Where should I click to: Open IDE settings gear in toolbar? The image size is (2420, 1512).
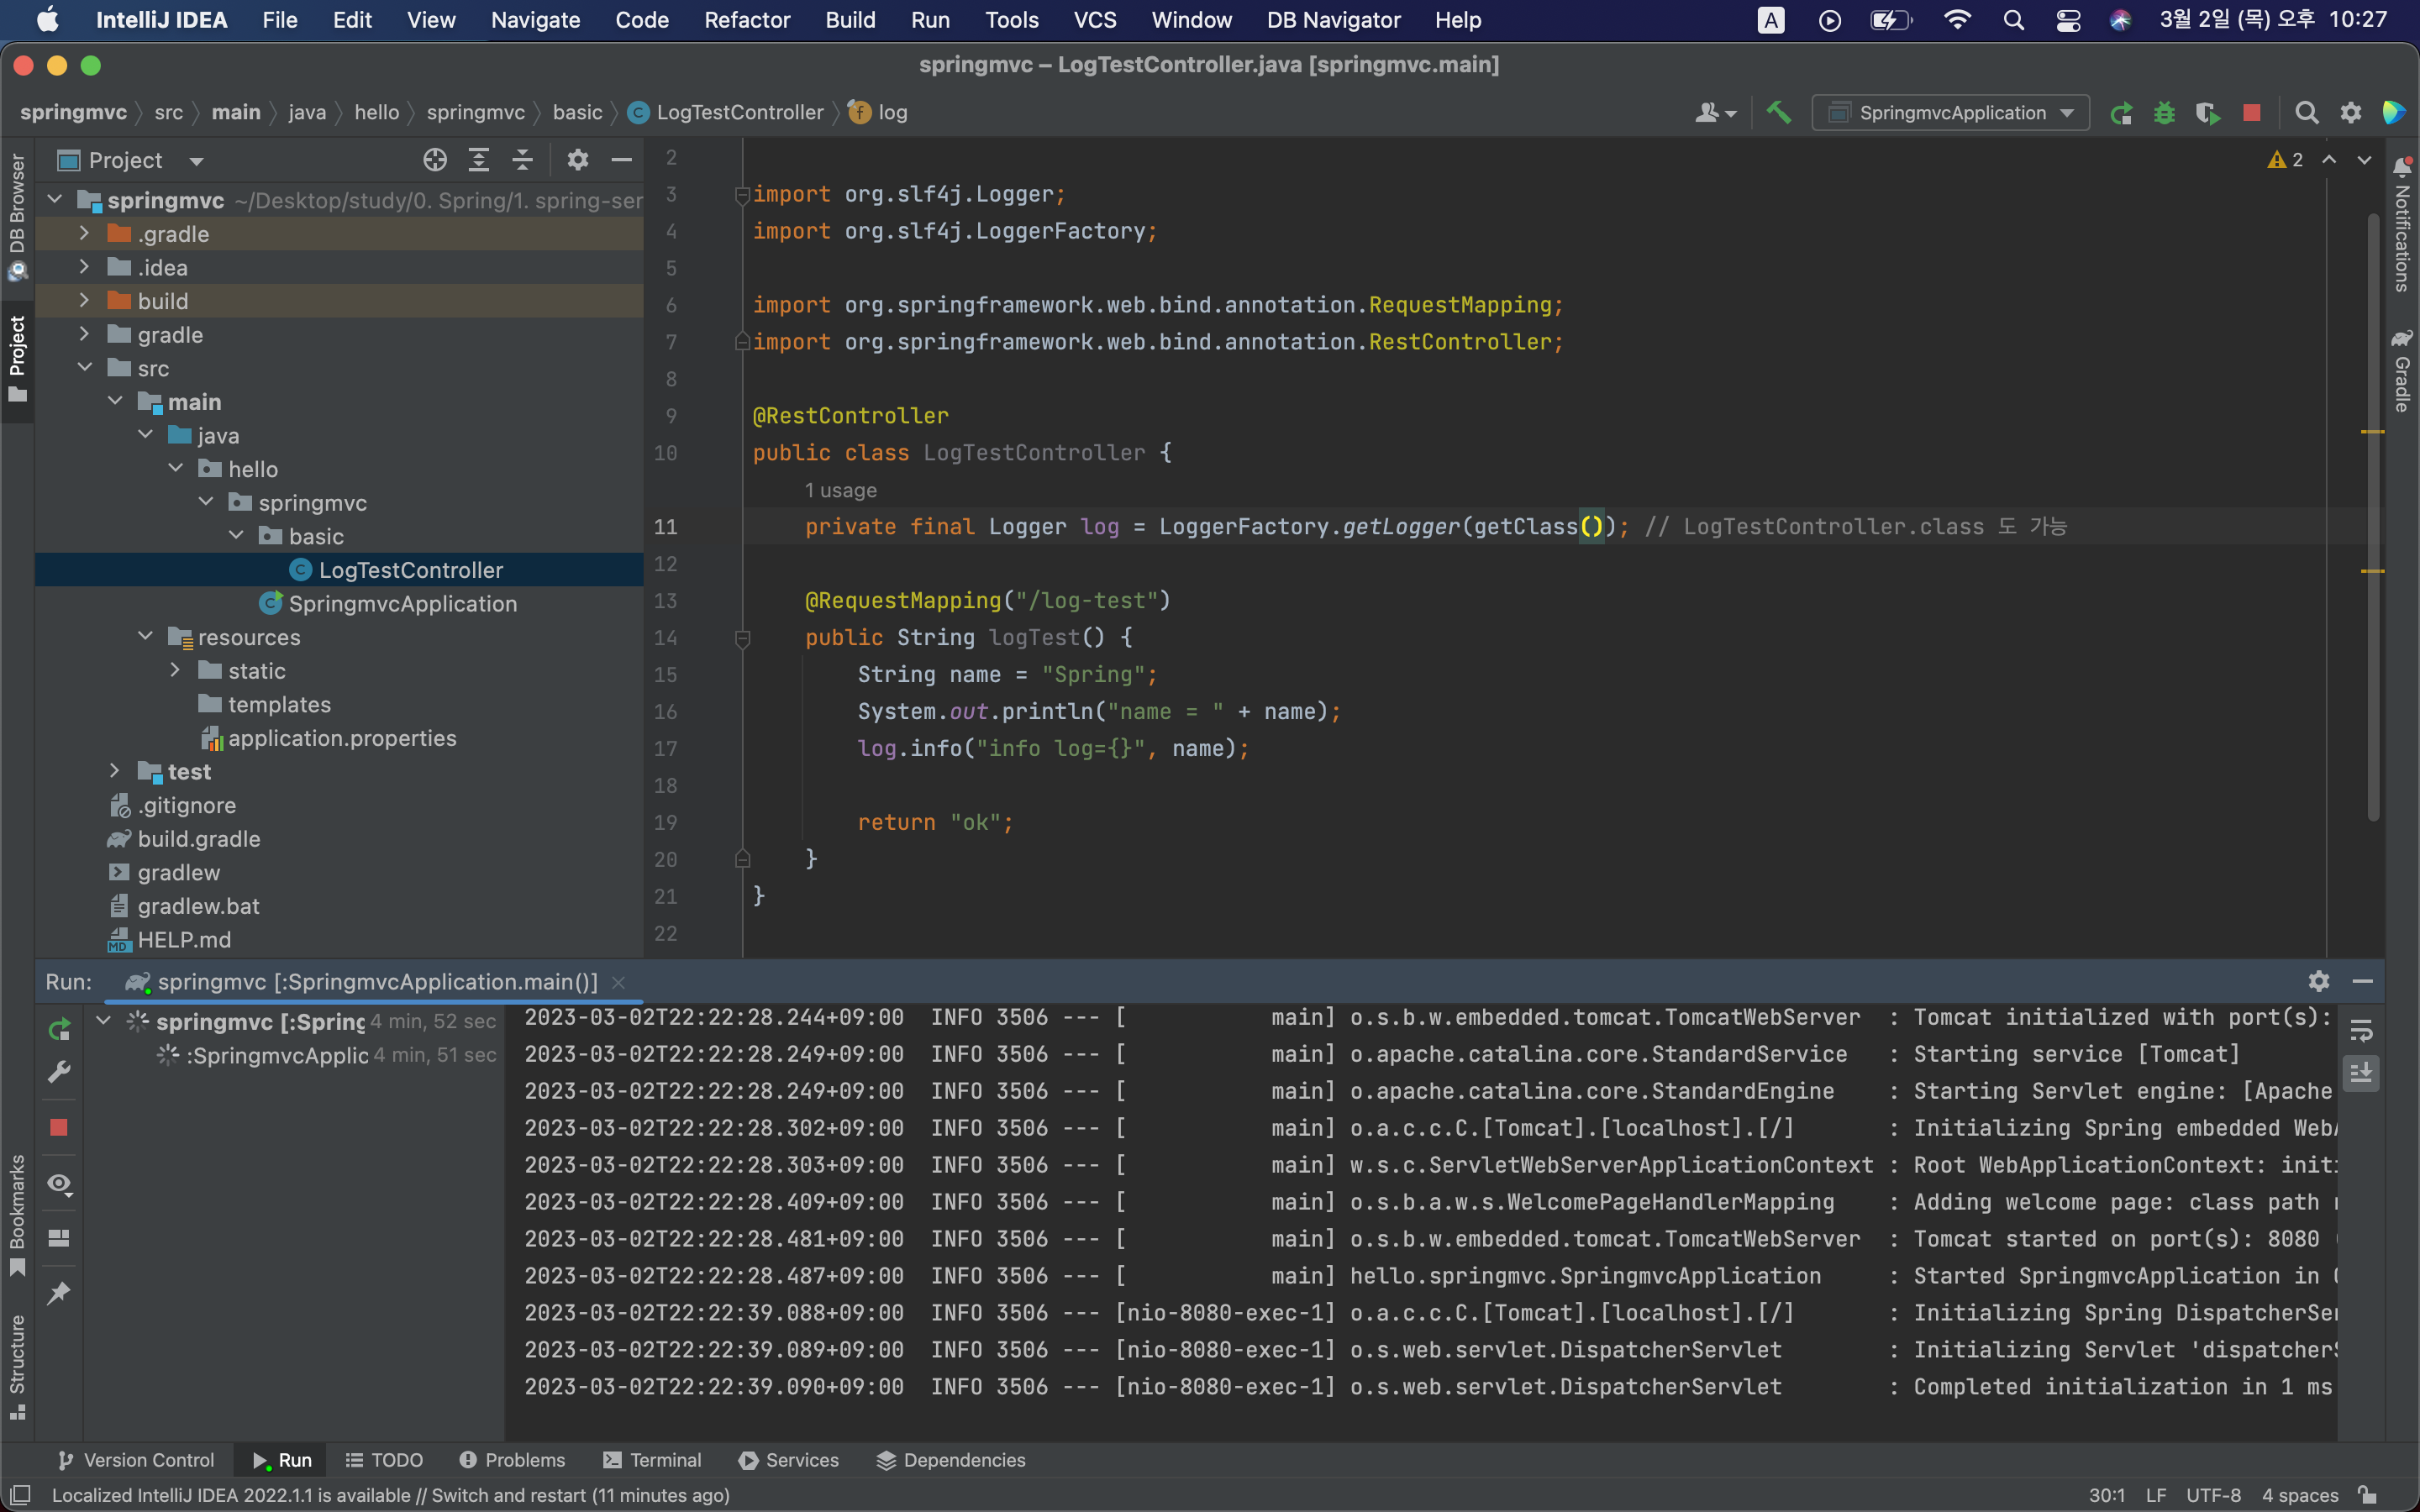click(x=2351, y=113)
